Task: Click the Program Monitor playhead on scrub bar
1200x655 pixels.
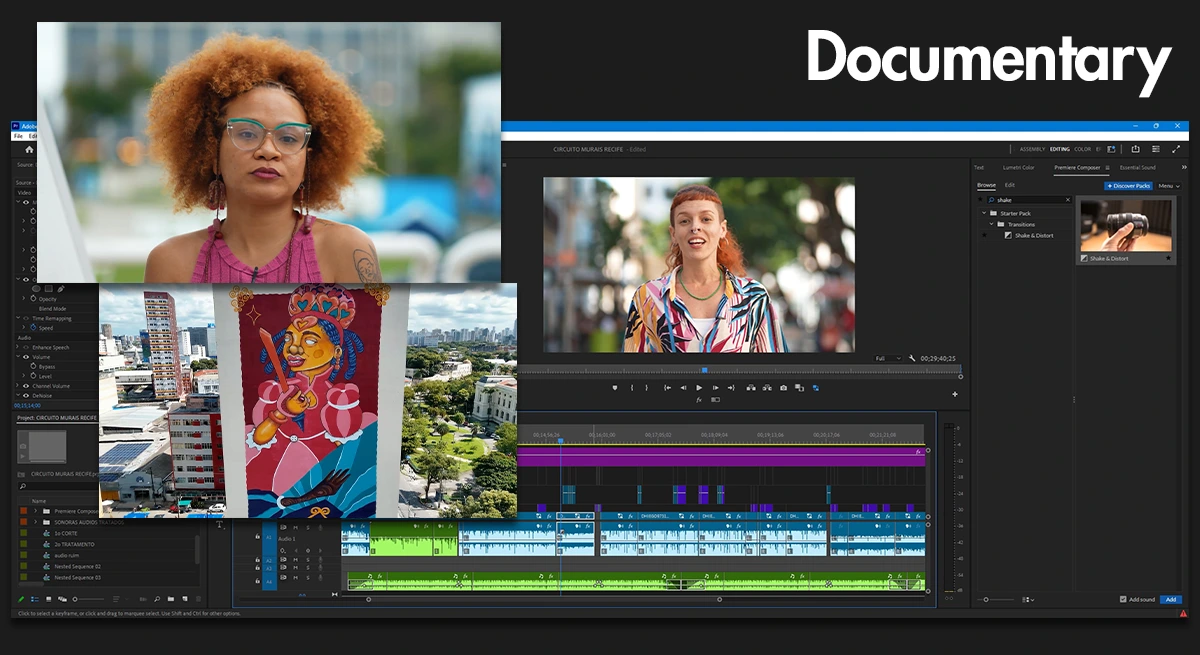Action: [704, 370]
